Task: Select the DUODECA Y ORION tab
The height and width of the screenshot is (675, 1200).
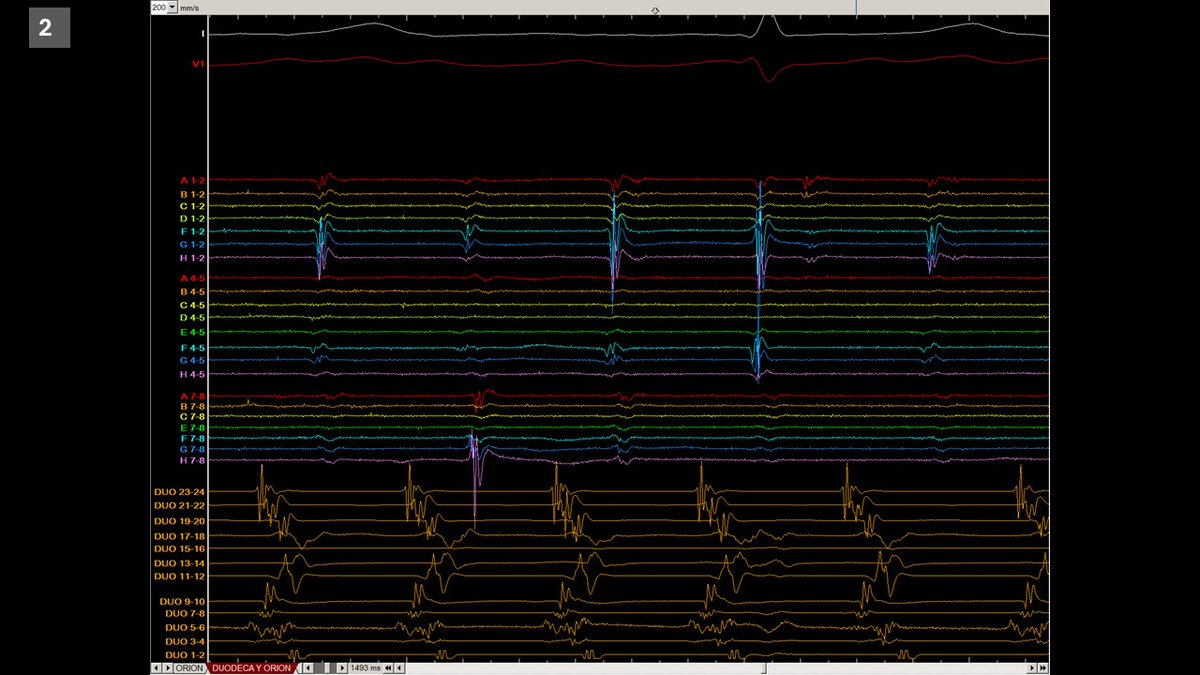Action: pos(251,668)
